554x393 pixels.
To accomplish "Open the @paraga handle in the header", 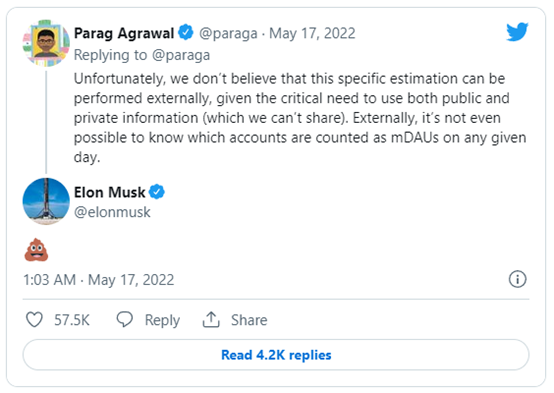I will coord(228,34).
